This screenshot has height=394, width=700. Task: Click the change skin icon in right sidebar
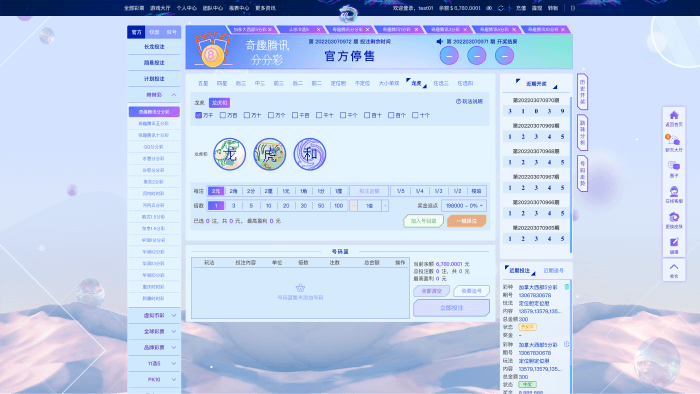pos(674,217)
